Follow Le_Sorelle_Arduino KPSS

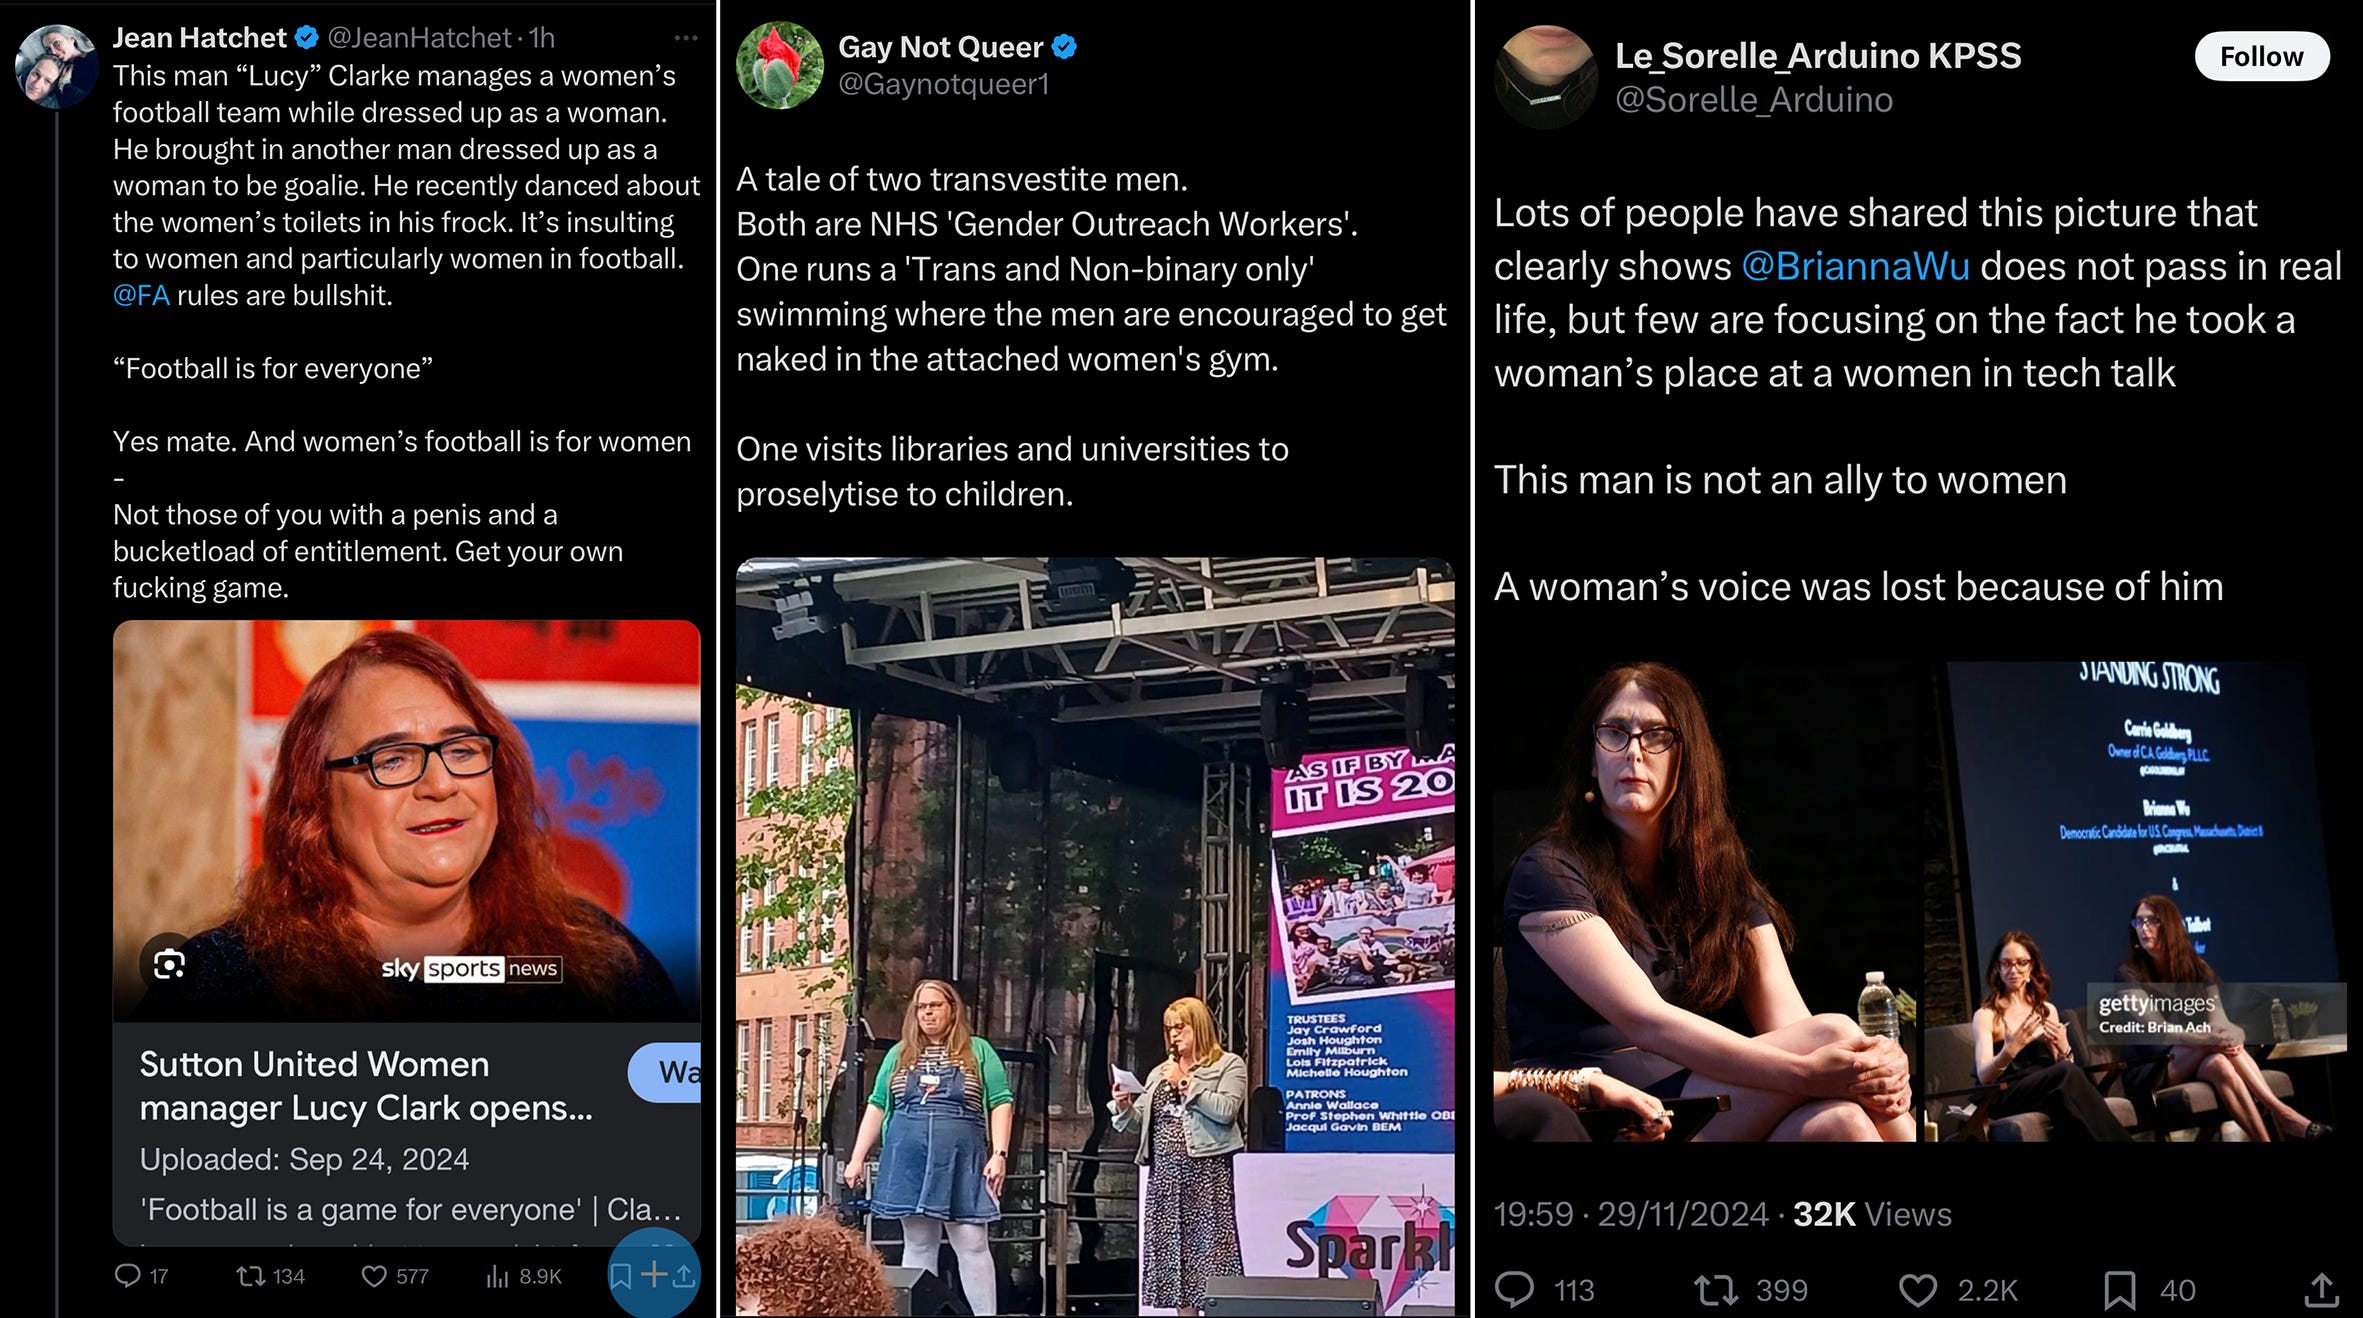pos(2262,57)
